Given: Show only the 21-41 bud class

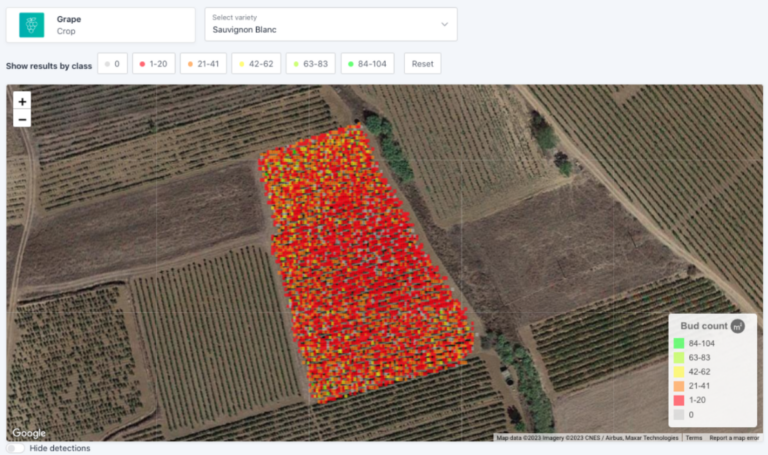Looking at the screenshot, I should pos(203,64).
